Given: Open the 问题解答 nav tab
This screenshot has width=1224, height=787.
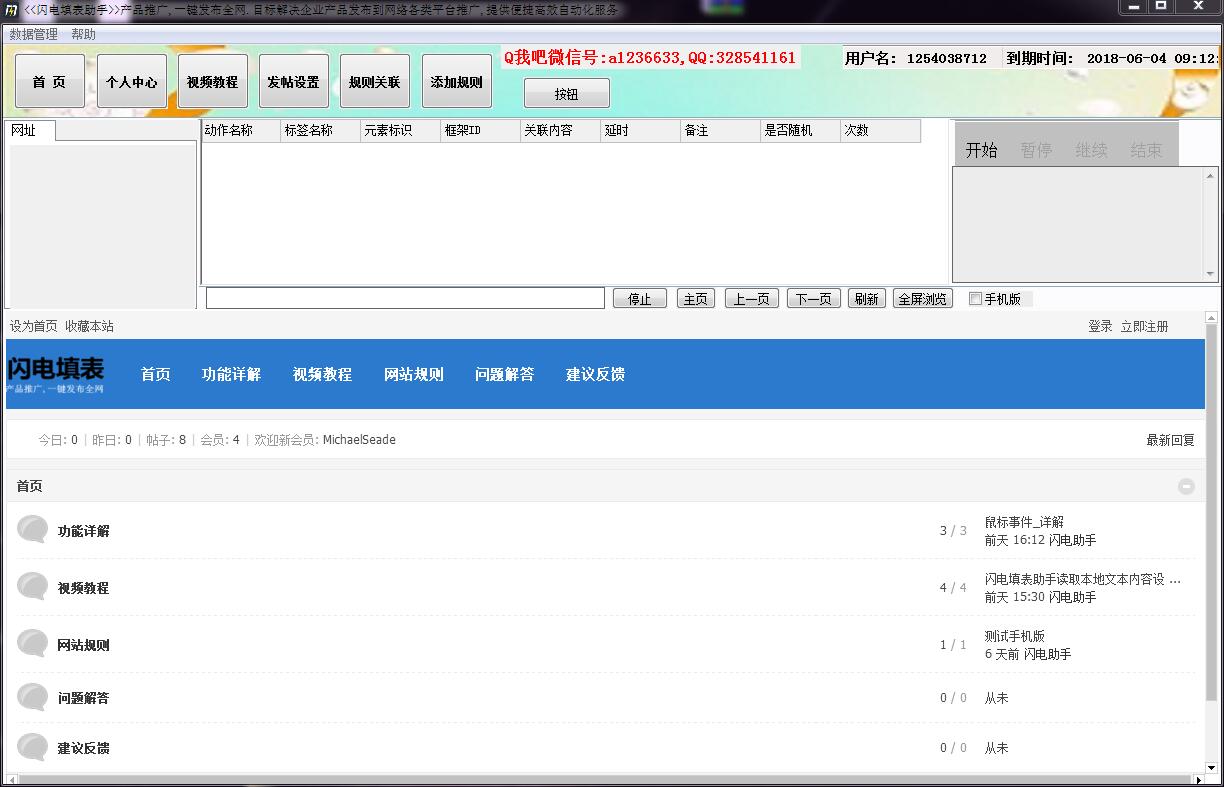Looking at the screenshot, I should tap(504, 374).
